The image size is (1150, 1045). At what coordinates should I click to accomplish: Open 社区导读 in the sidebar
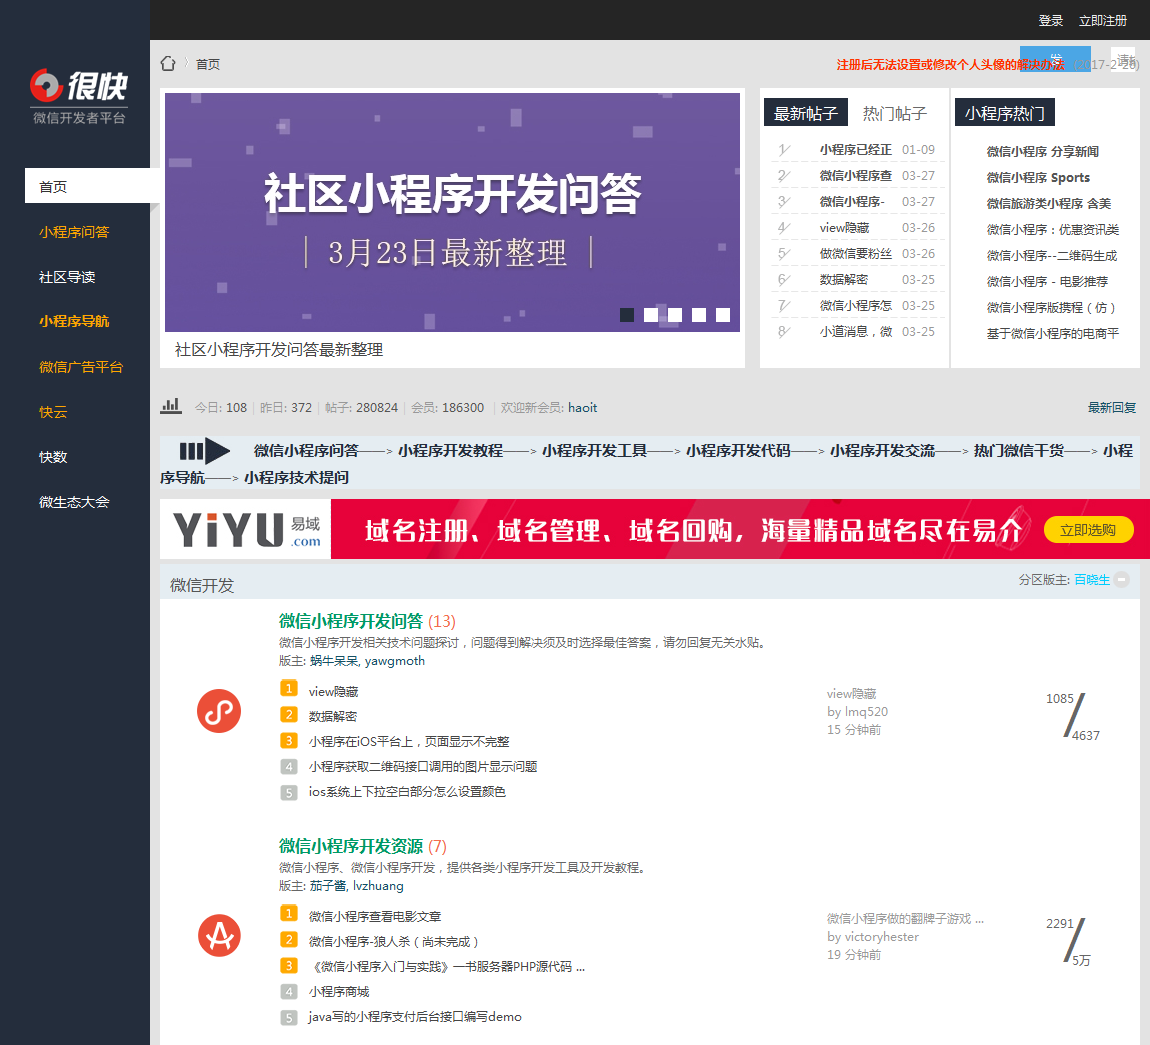67,276
